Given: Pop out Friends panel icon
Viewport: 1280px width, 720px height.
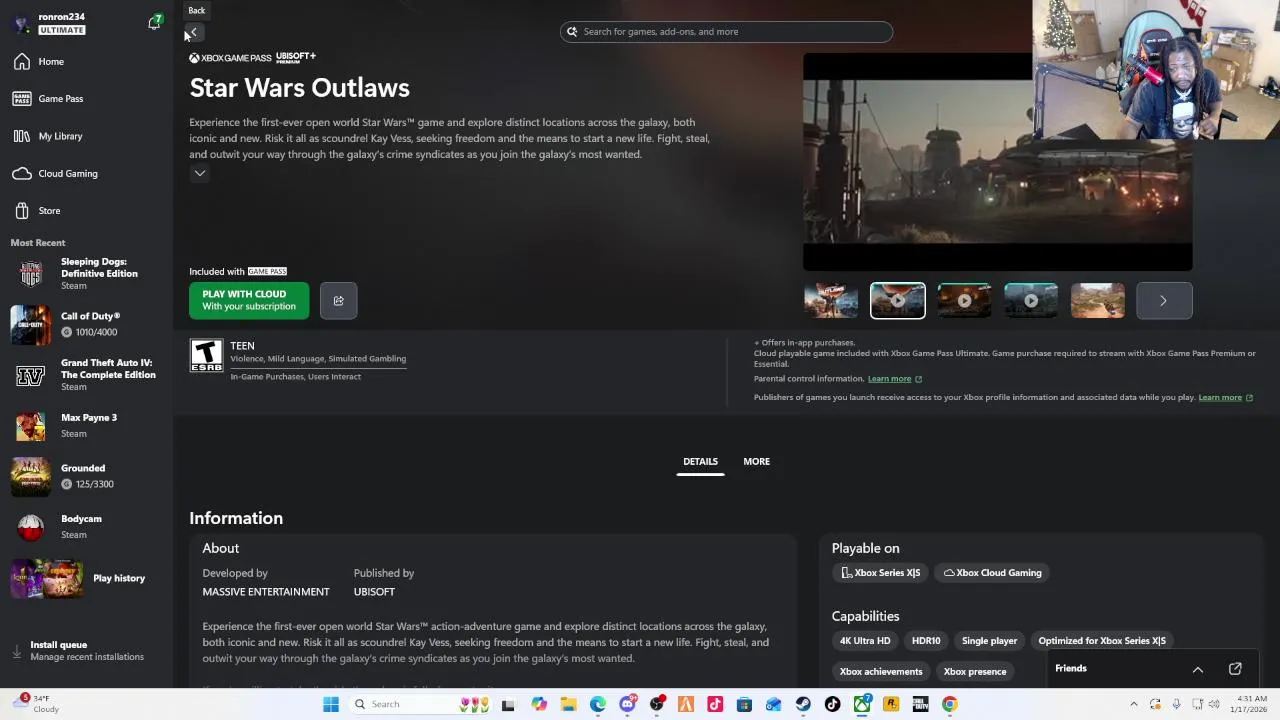Looking at the screenshot, I should click(x=1235, y=669).
